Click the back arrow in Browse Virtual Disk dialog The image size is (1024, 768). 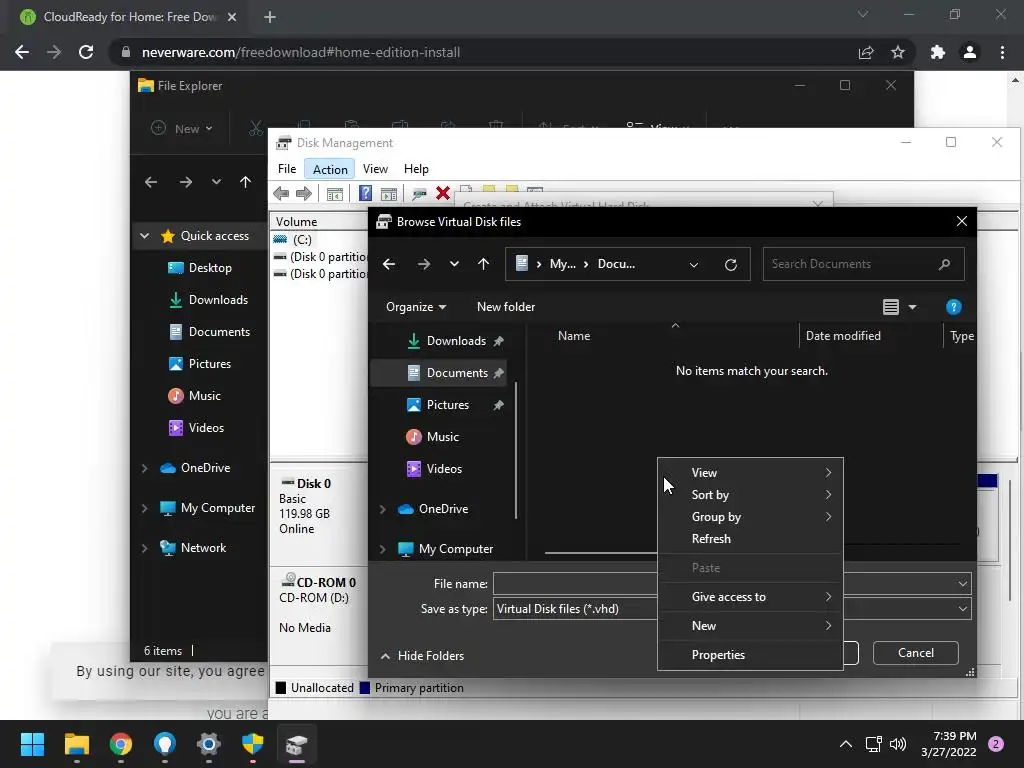point(389,264)
